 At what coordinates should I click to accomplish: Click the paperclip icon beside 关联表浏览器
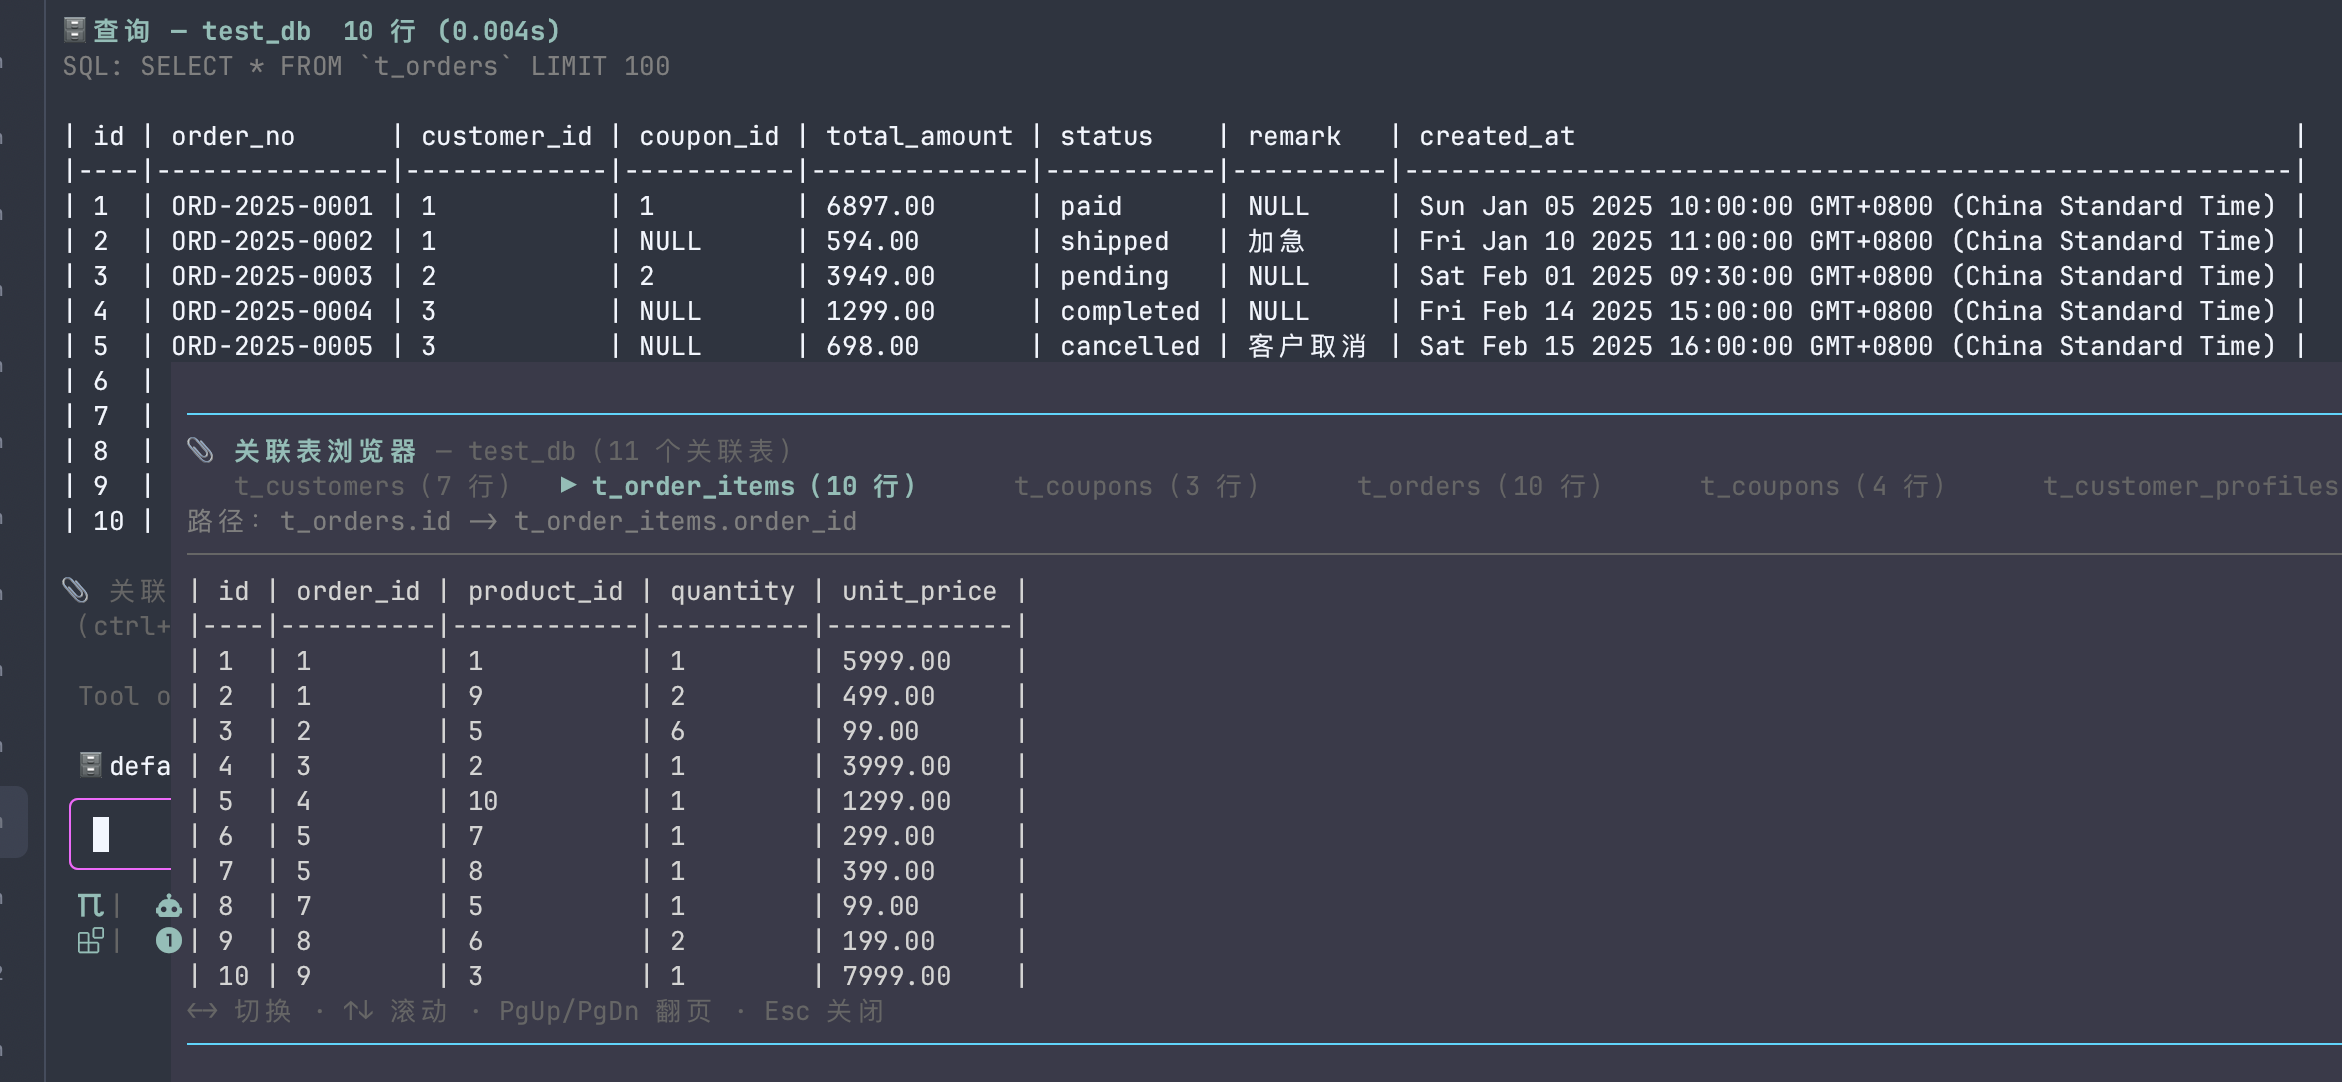click(x=201, y=451)
